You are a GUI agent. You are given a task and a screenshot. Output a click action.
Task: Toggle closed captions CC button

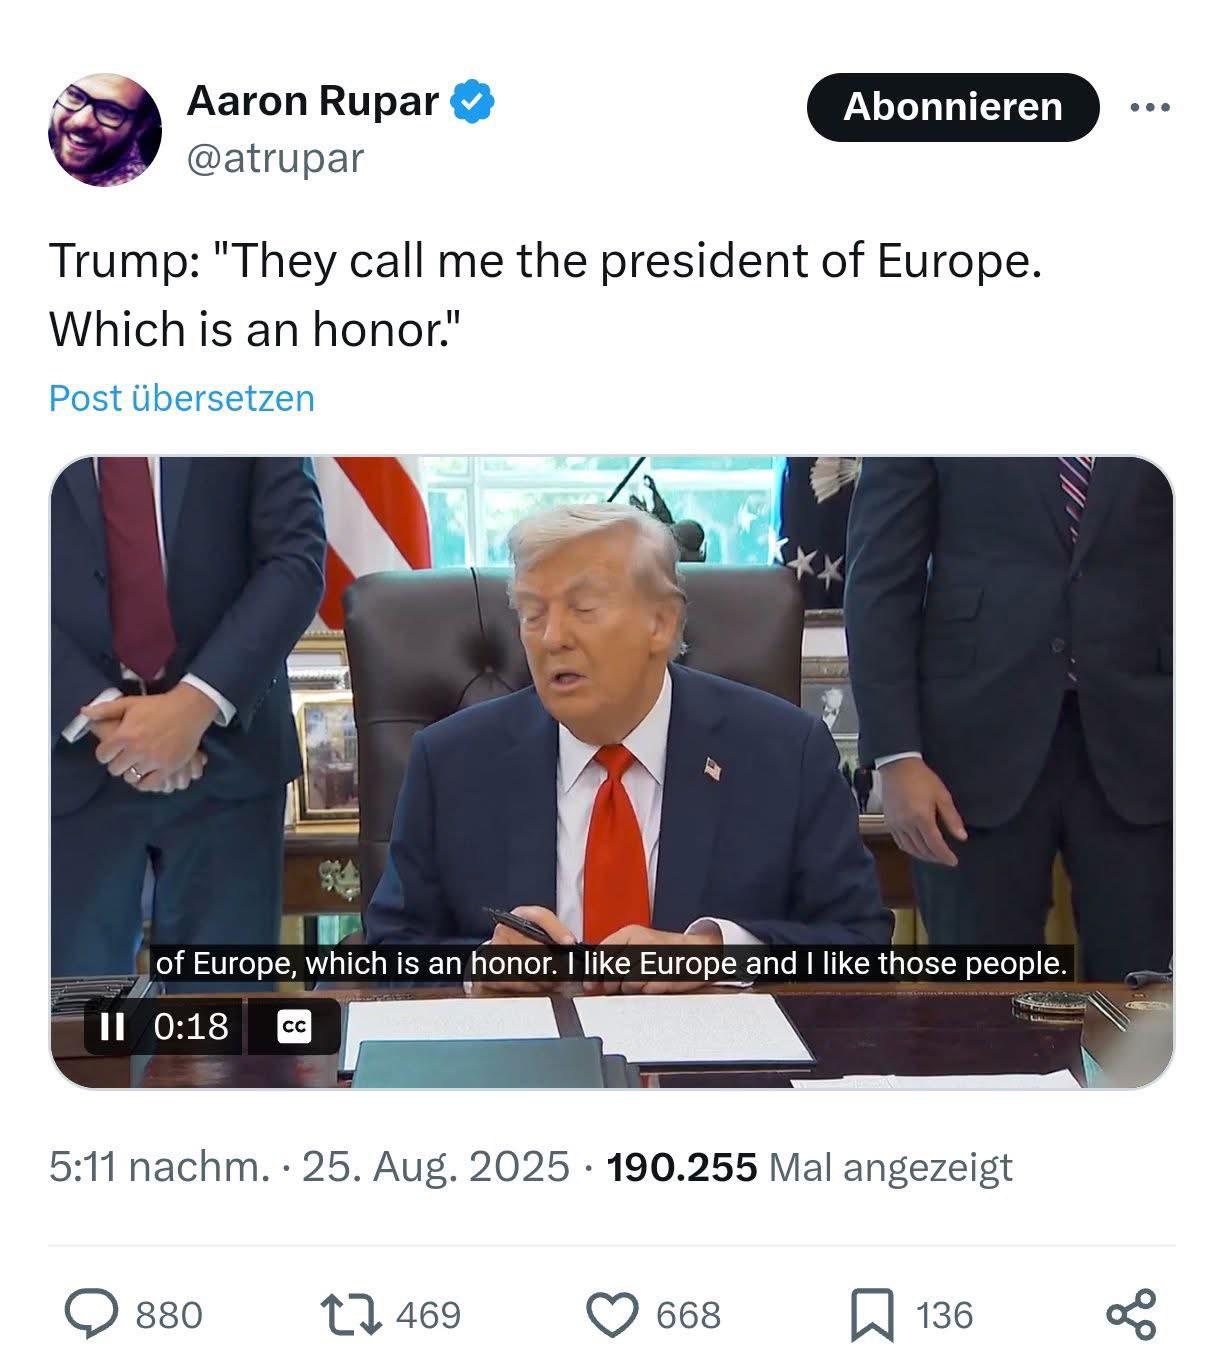point(294,1027)
